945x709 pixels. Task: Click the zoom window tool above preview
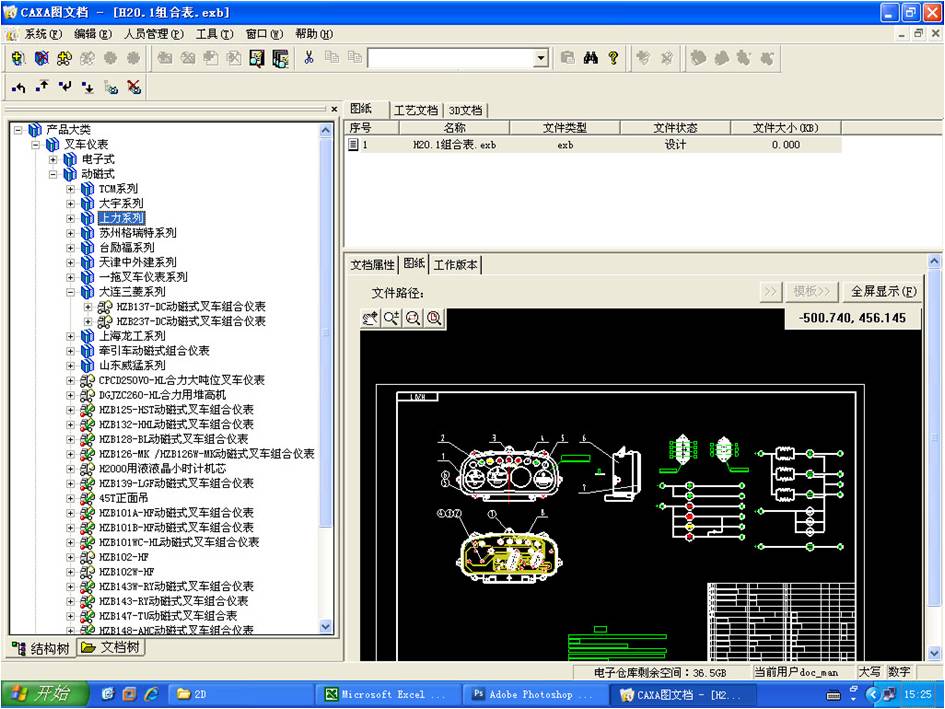pos(413,318)
